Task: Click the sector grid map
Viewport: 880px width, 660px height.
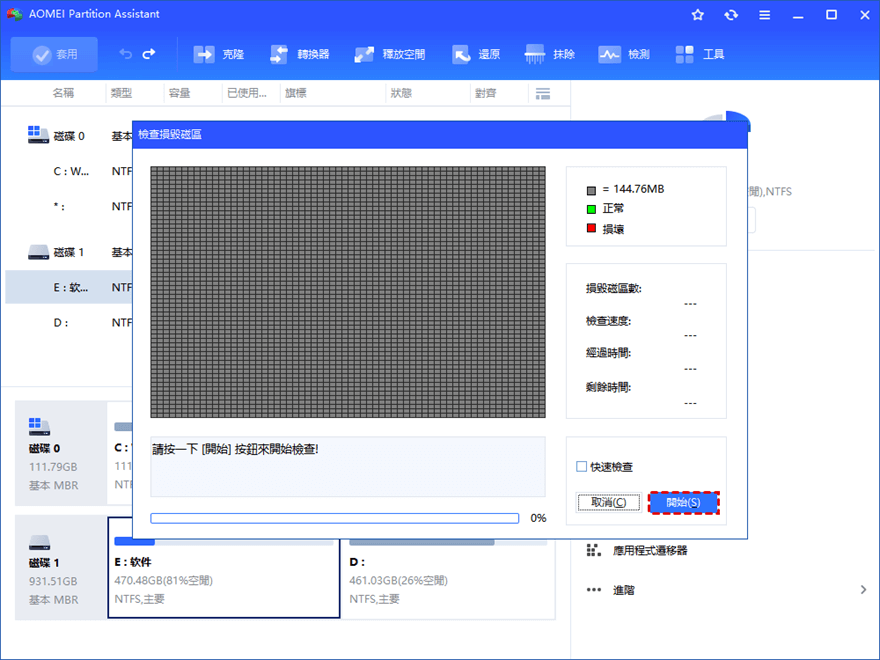Action: click(348, 292)
